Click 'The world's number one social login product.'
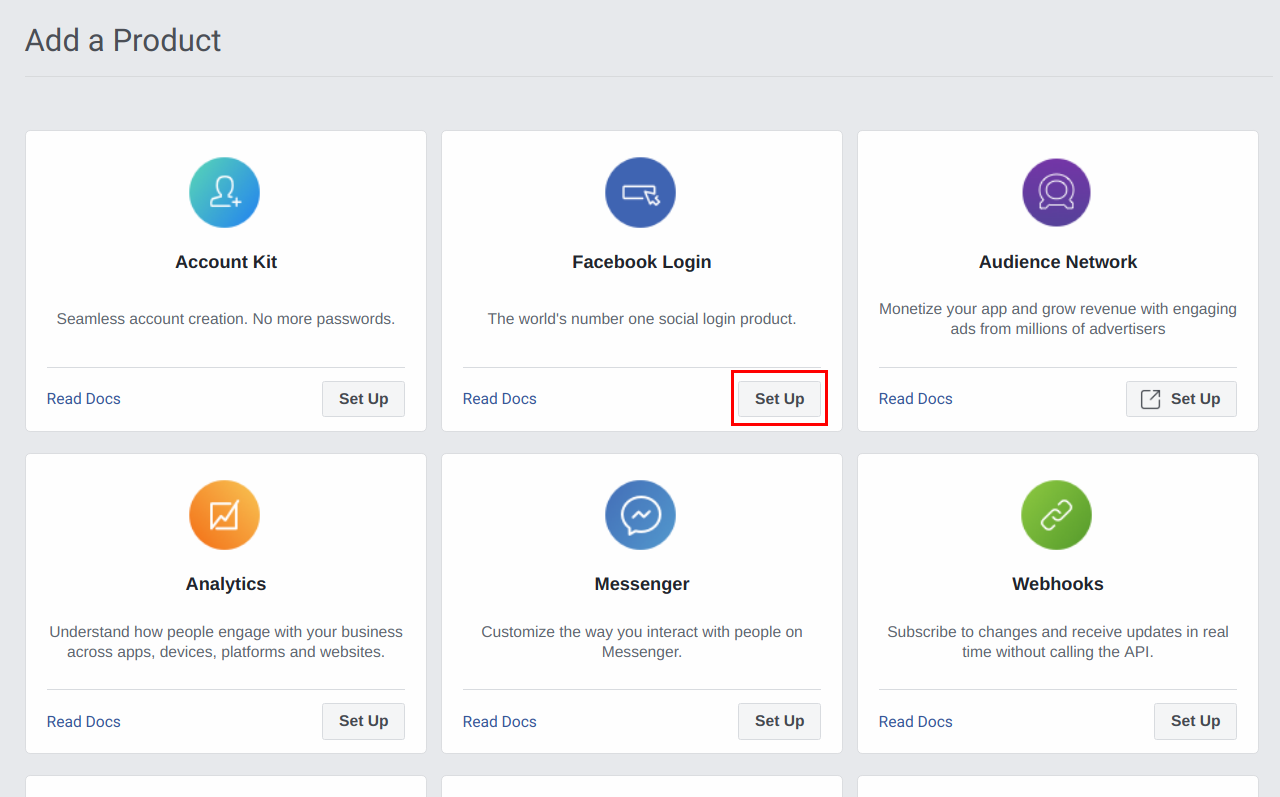This screenshot has height=797, width=1280. [x=642, y=319]
